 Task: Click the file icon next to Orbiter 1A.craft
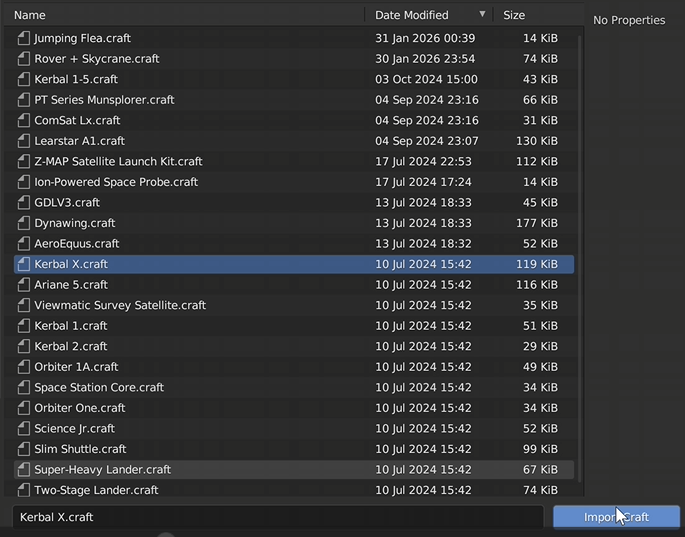coord(24,367)
